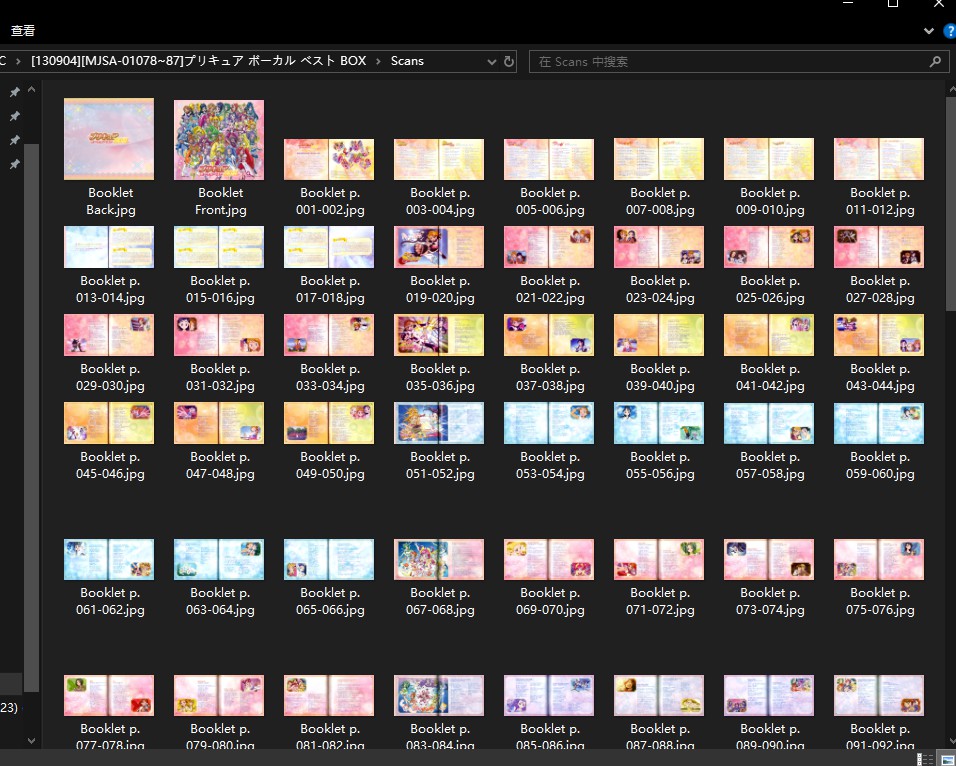Select Booklet Front.jpg thumbnail
The height and width of the screenshot is (766, 956).
219,140
